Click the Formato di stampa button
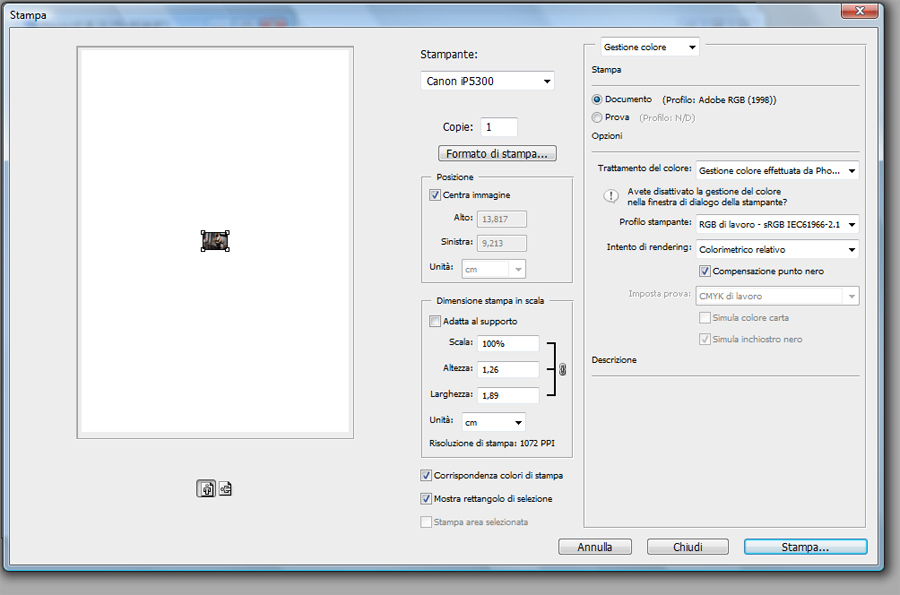The height and width of the screenshot is (595, 900). tap(497, 154)
